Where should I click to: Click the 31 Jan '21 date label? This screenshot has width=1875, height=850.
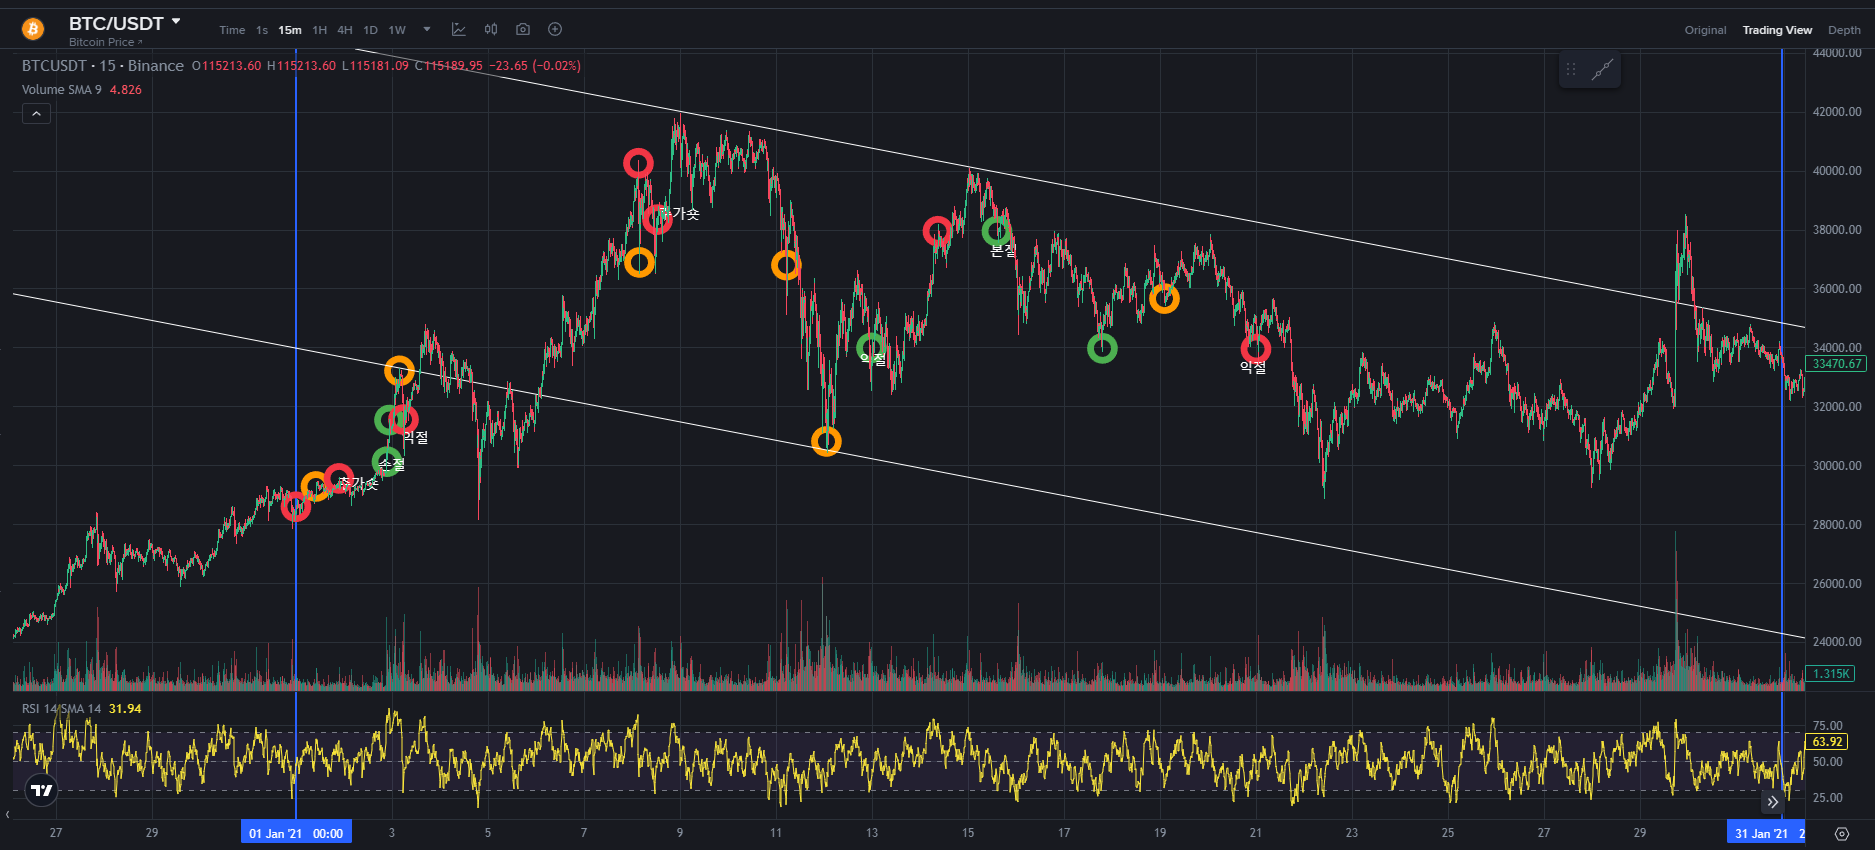1766,833
